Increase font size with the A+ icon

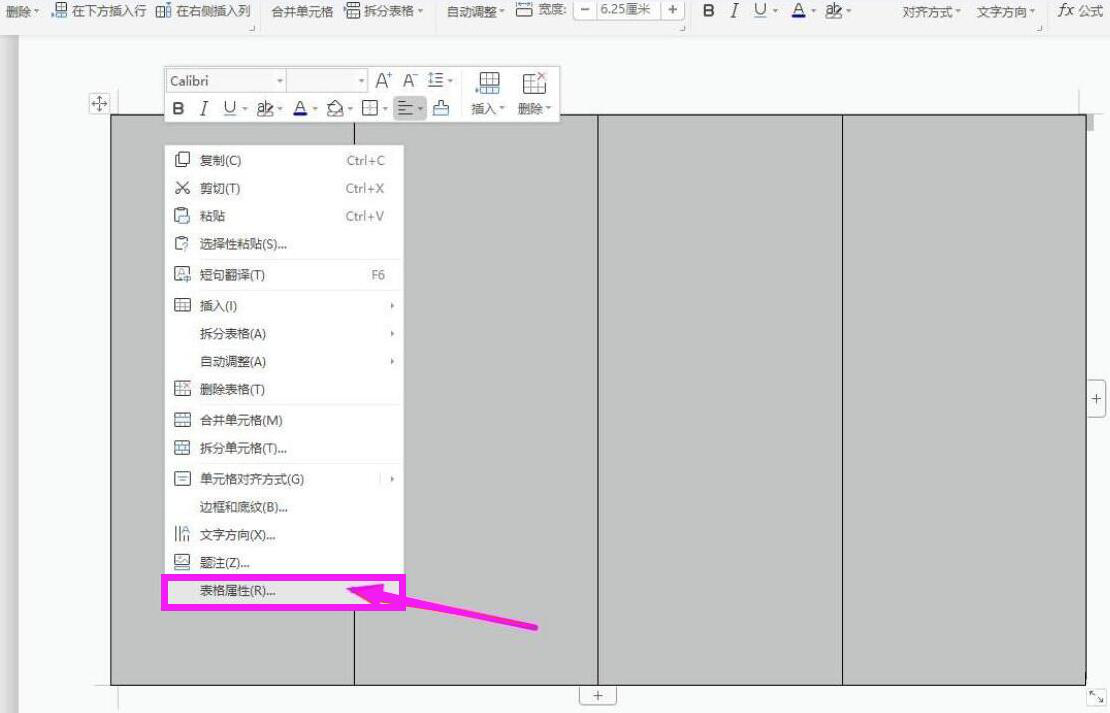pos(383,80)
